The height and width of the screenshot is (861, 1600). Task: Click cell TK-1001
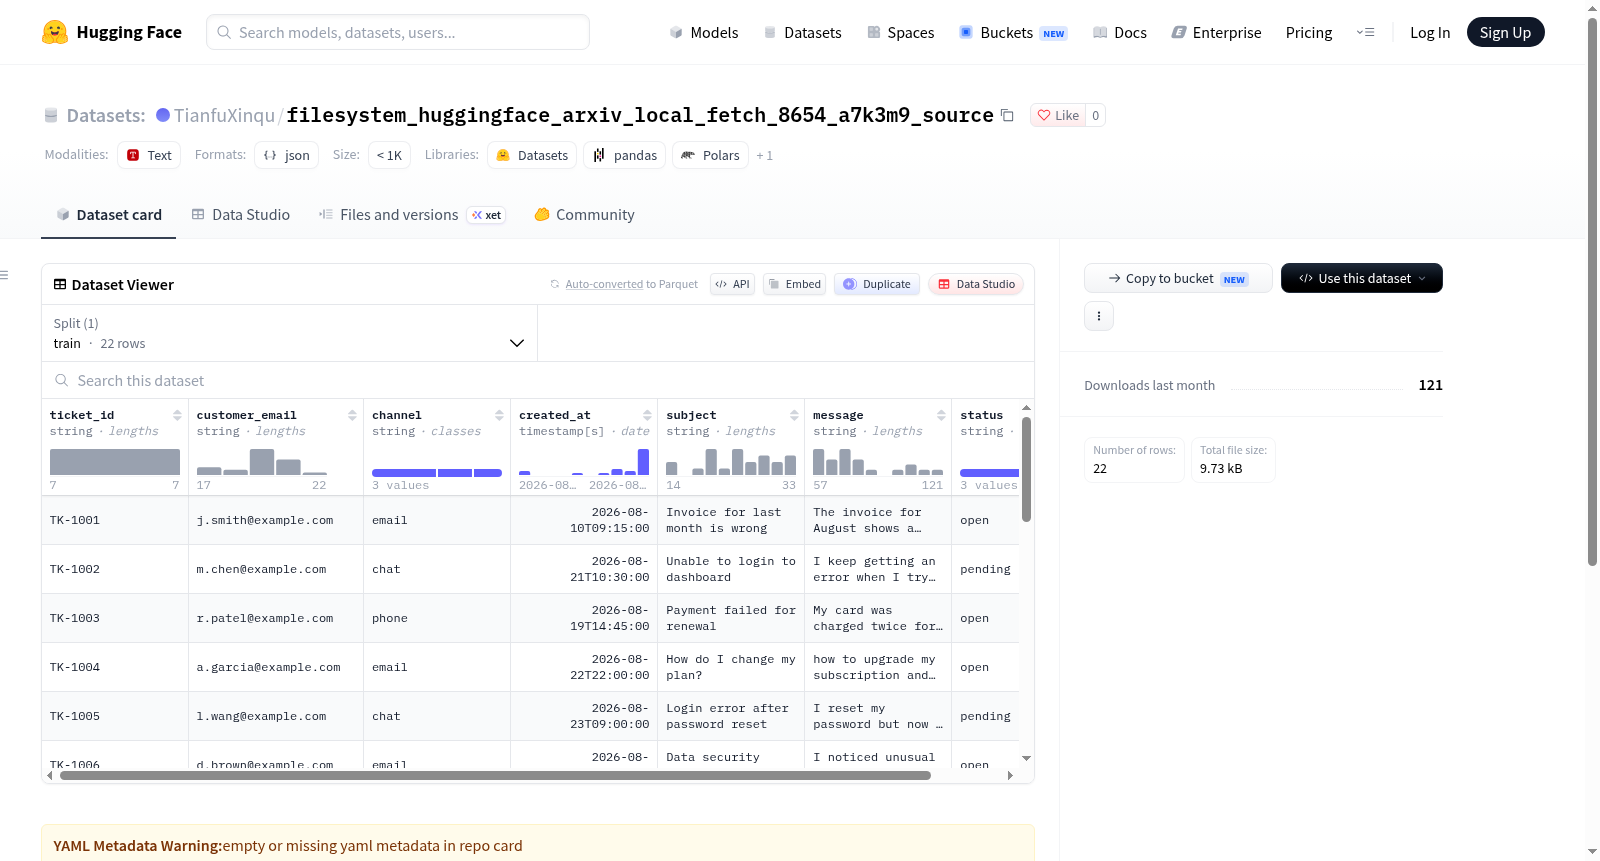115,520
